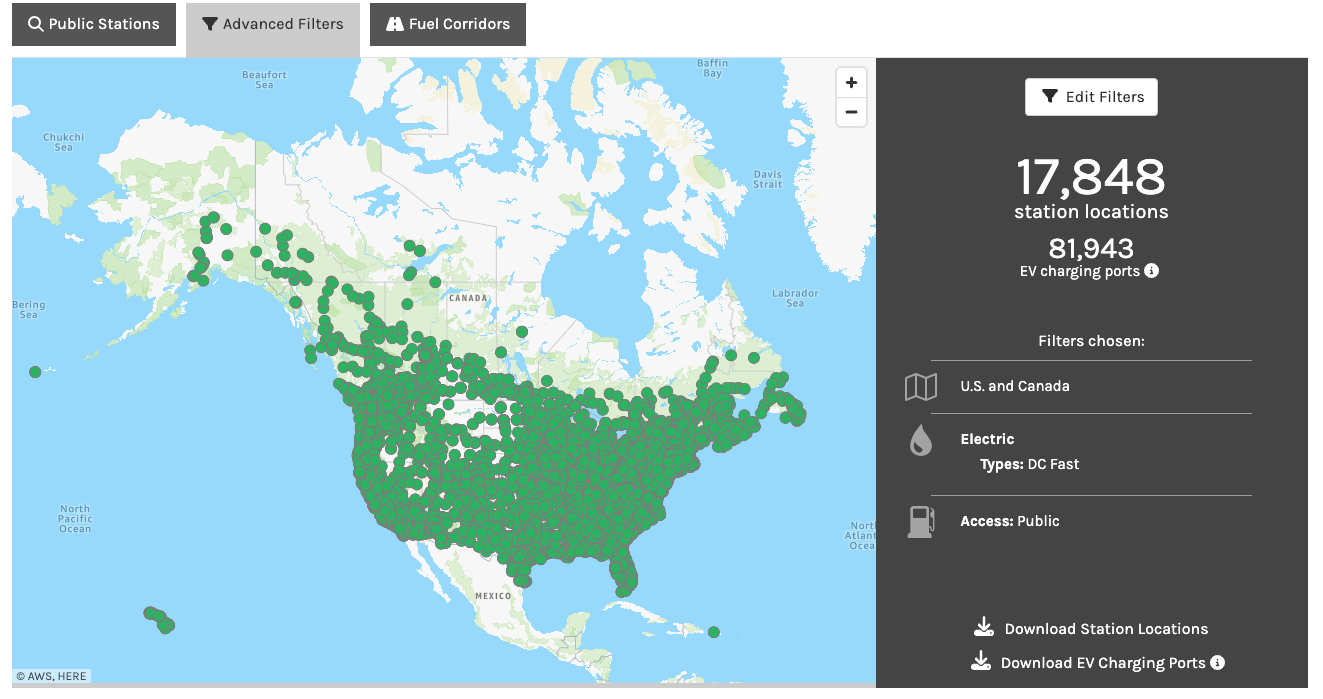Click the MEXICO map label
Image resolution: width=1323 pixels, height=699 pixels.
pos(493,596)
